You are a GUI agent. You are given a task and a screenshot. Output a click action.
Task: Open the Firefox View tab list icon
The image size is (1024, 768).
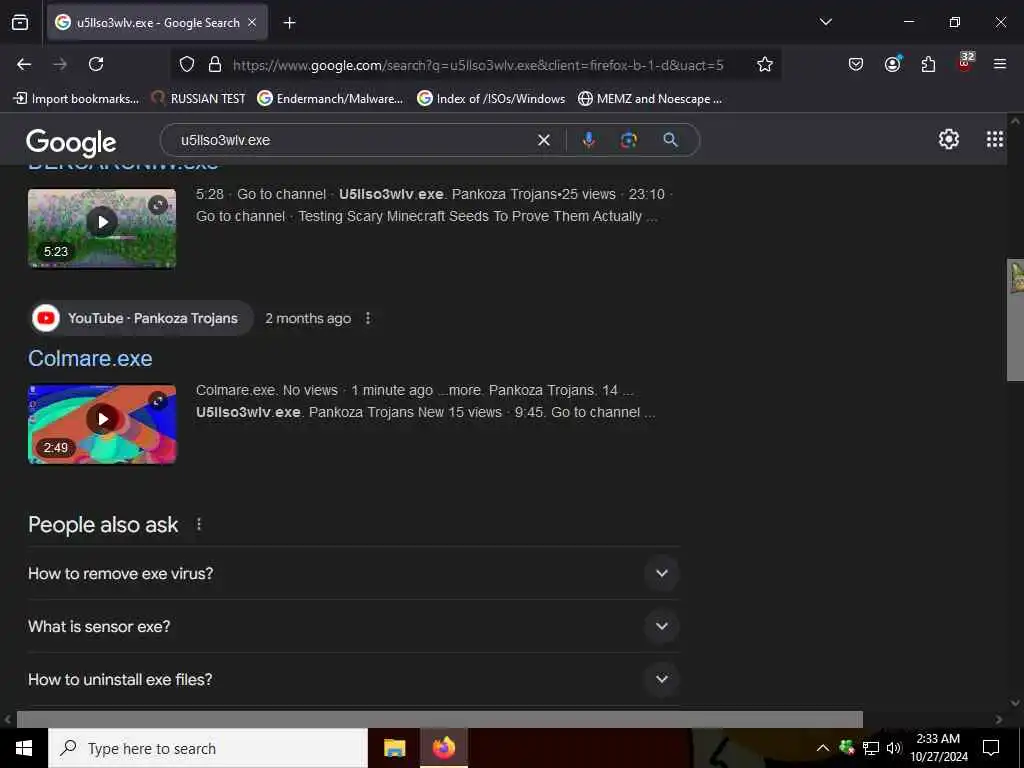click(x=20, y=22)
